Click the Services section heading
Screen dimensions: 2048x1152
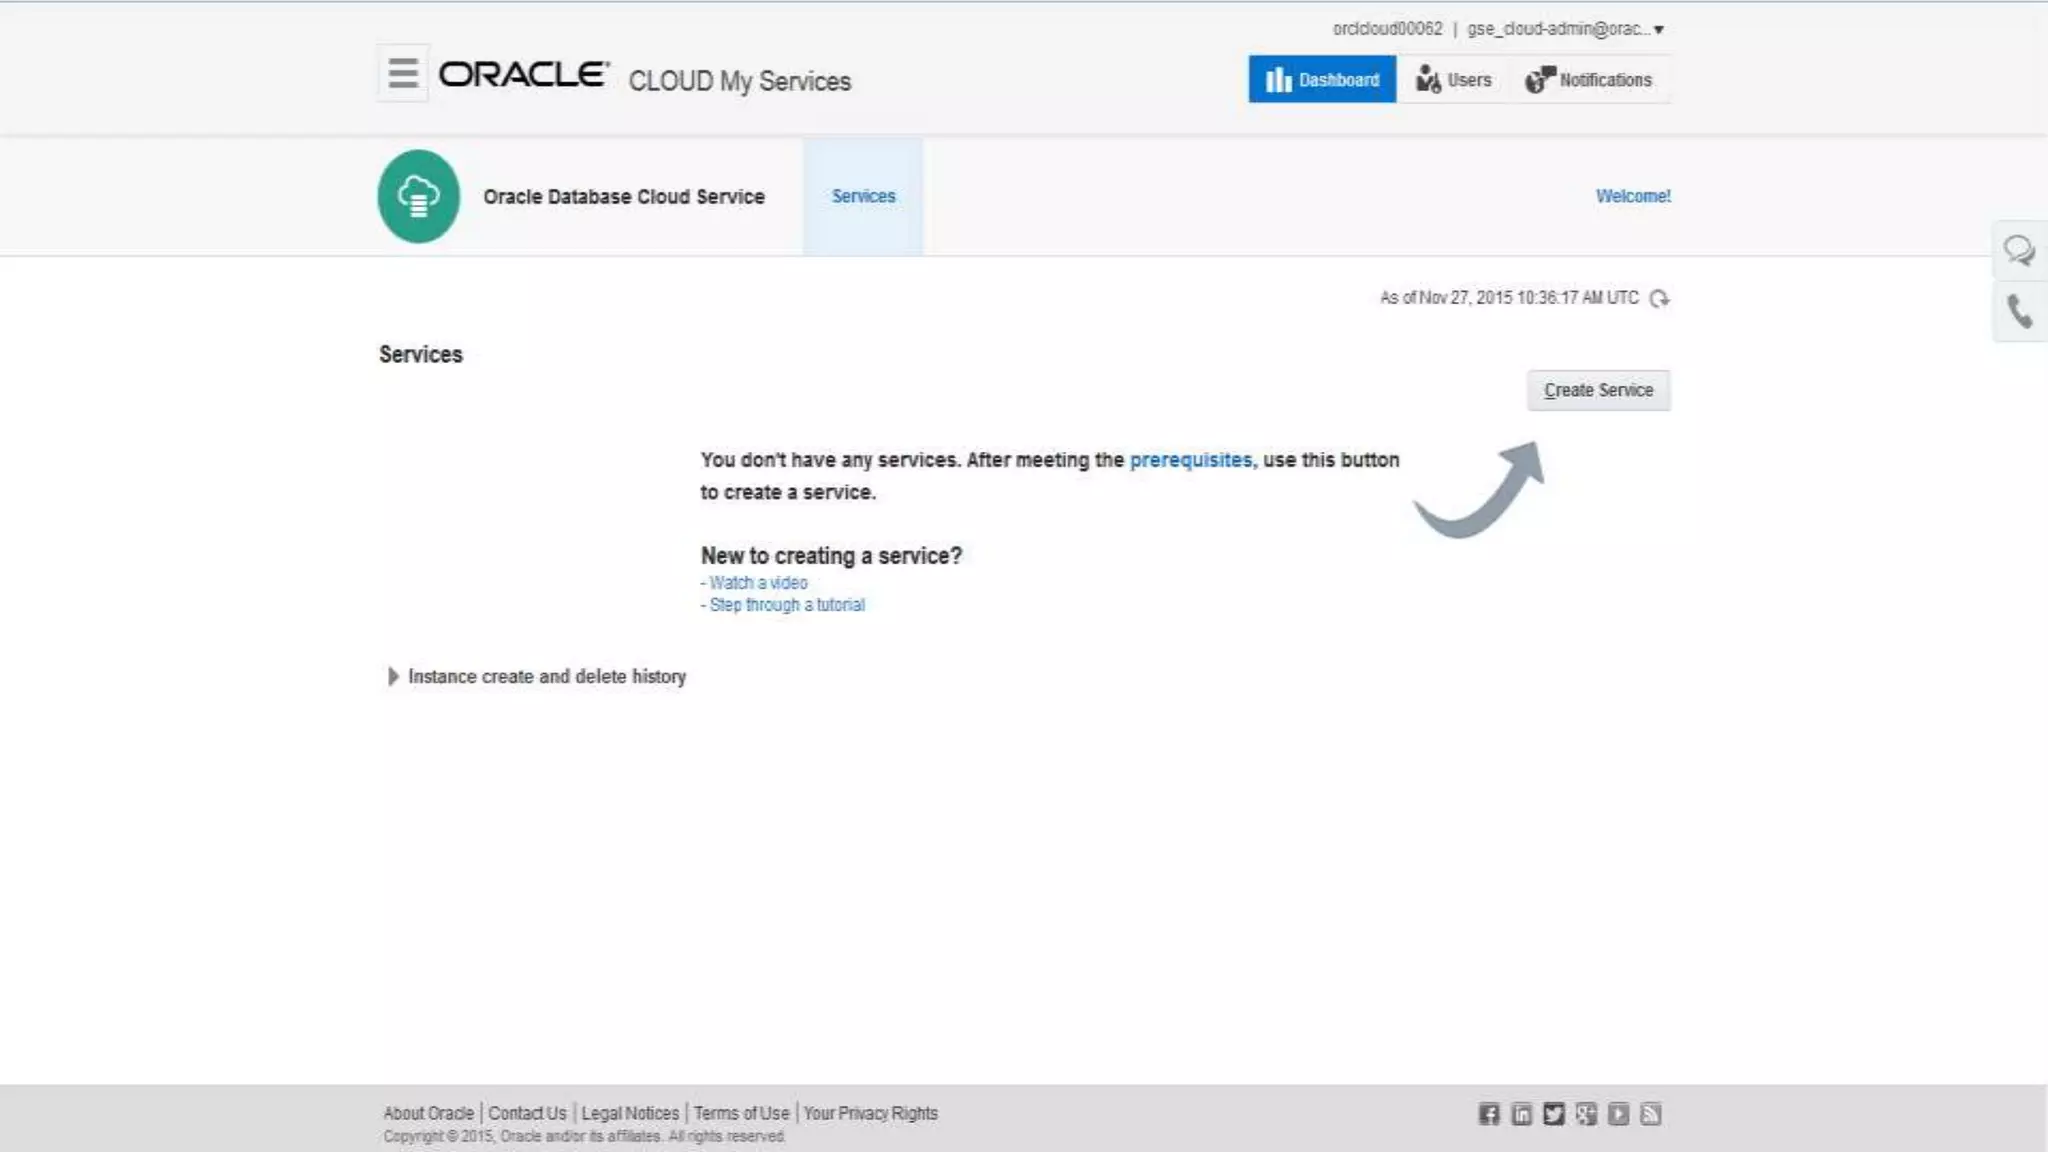(x=421, y=355)
